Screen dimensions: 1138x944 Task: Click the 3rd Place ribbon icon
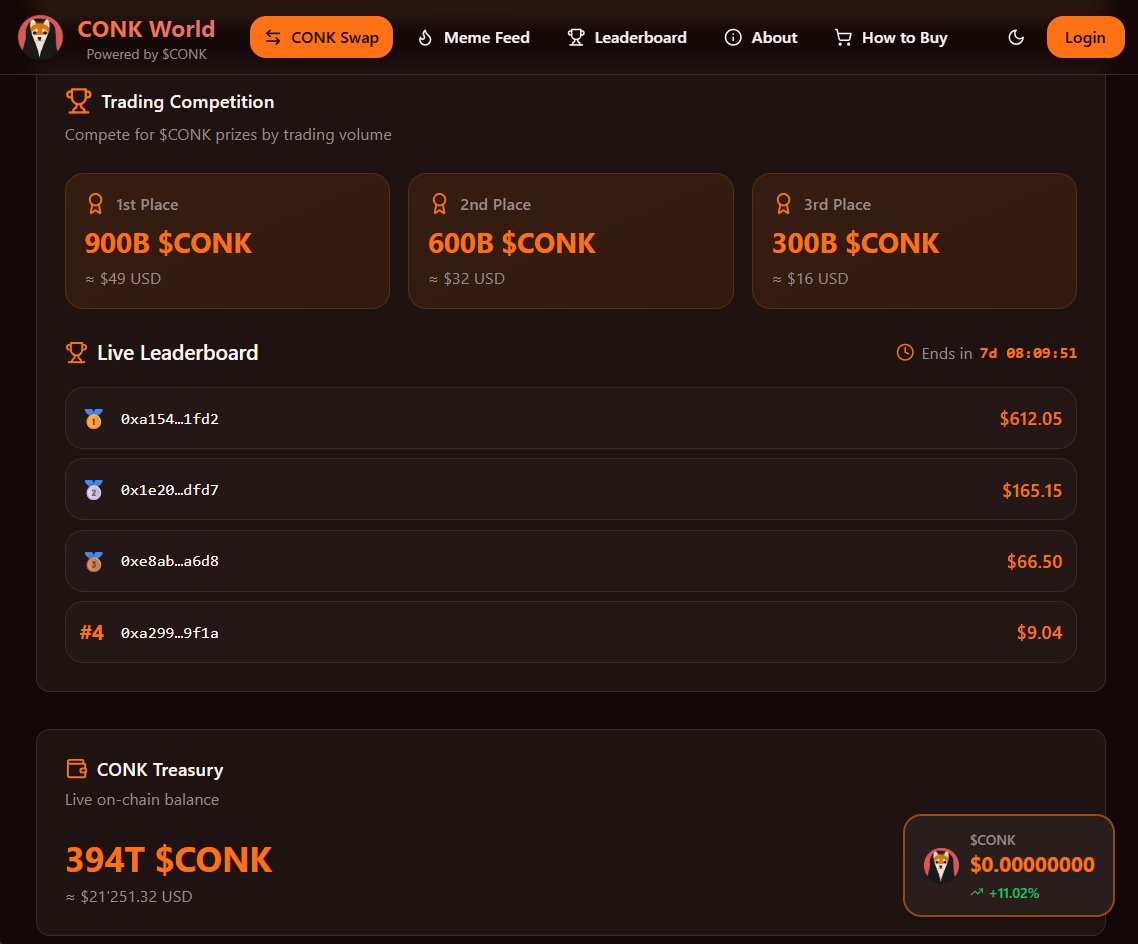pos(783,204)
